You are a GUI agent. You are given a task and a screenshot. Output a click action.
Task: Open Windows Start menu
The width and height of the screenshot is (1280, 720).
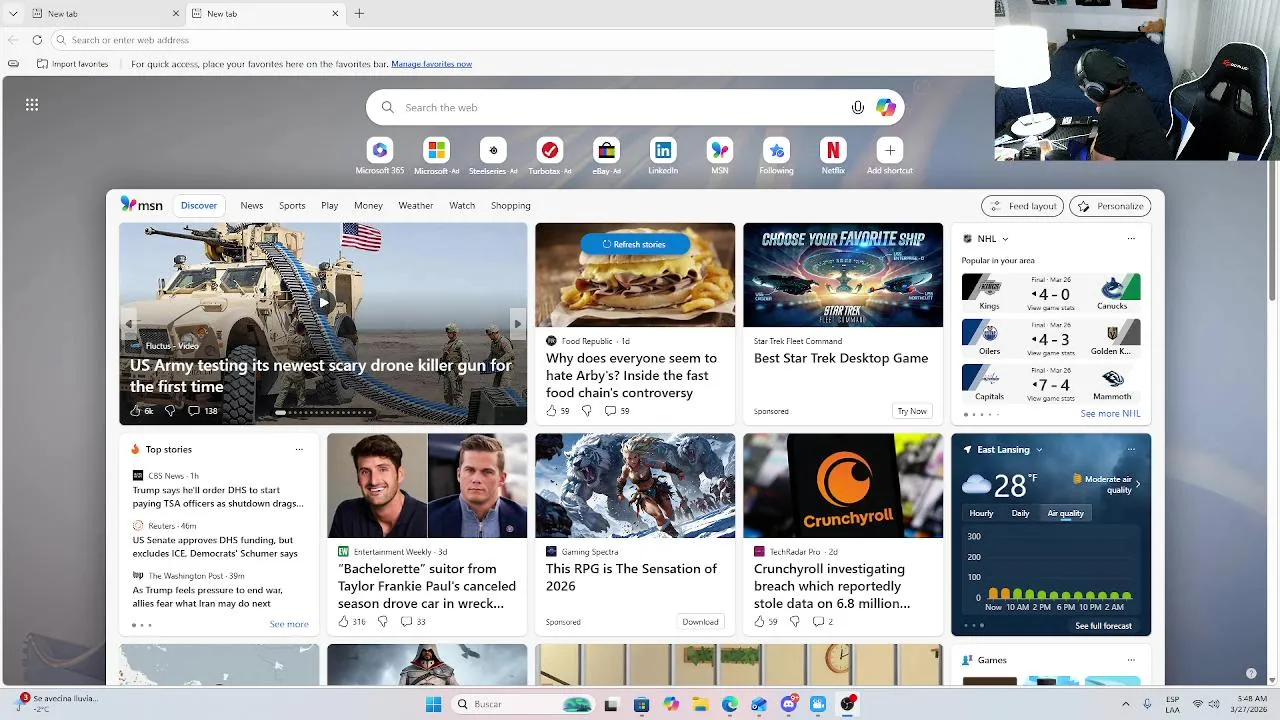pos(433,704)
